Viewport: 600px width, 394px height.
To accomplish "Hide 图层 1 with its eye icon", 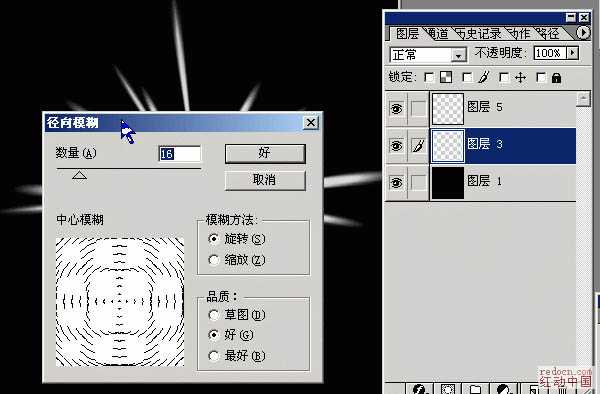I will (396, 182).
